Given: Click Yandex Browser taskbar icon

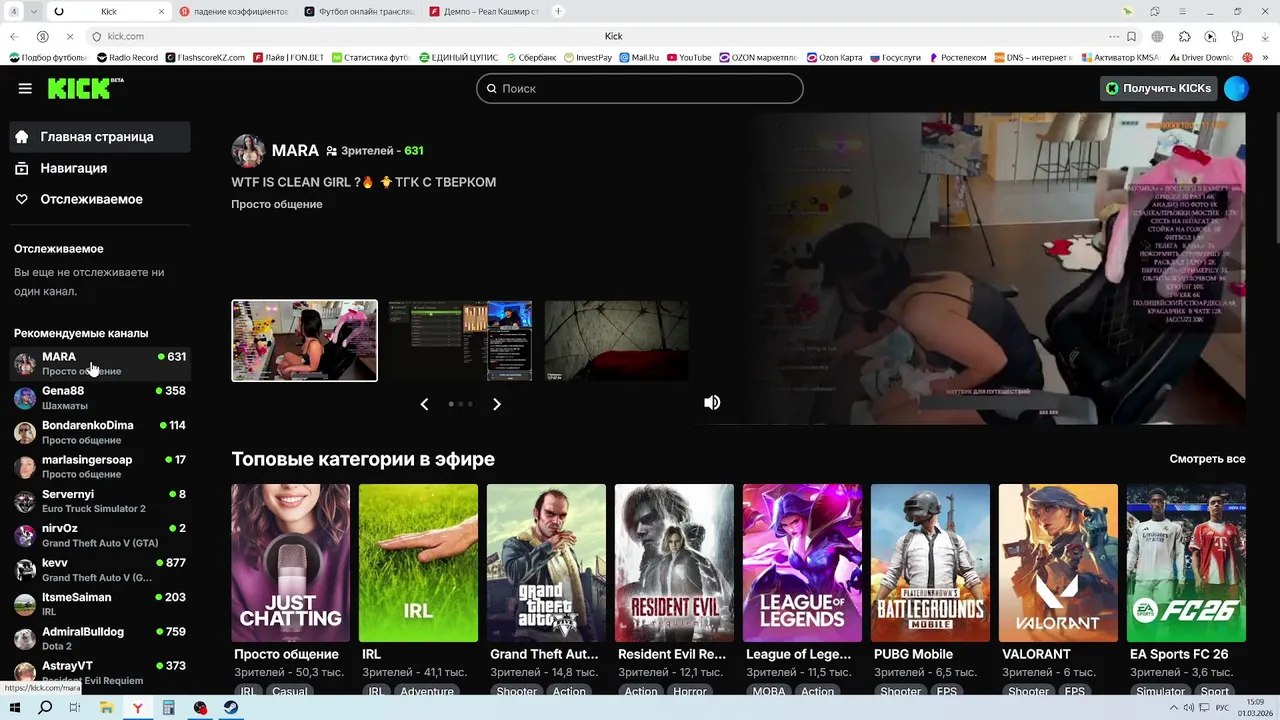Looking at the screenshot, I should pyautogui.click(x=137, y=707).
